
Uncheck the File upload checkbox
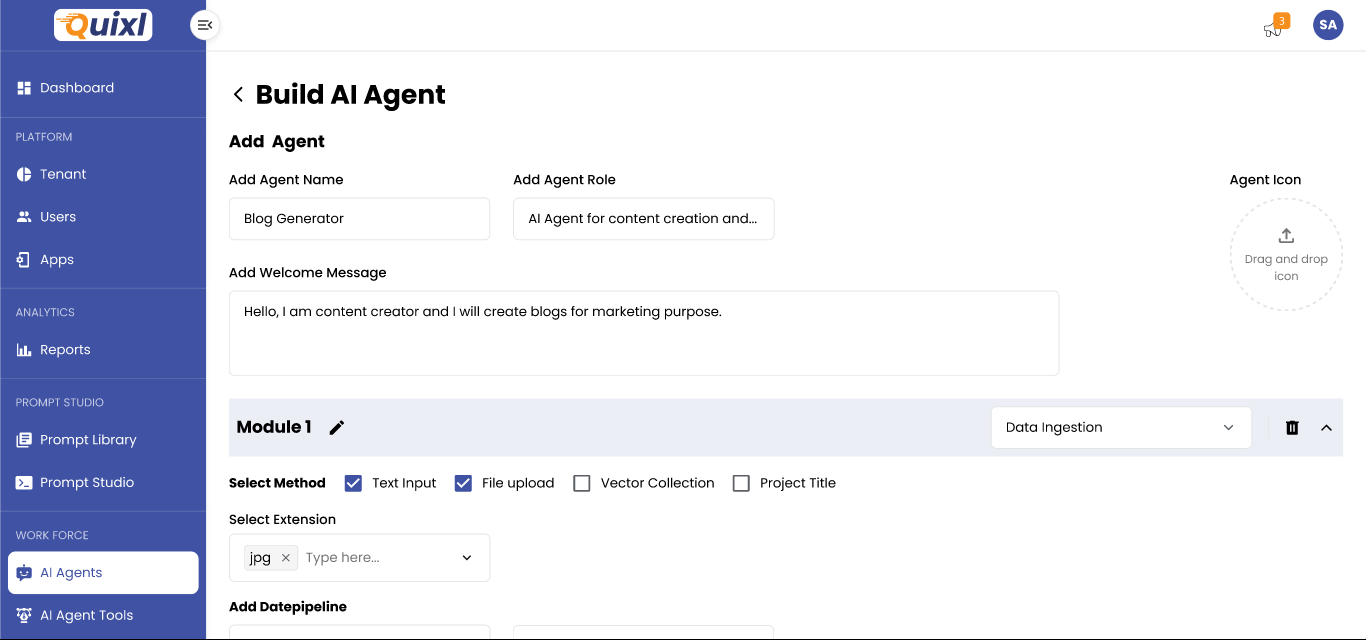(463, 483)
